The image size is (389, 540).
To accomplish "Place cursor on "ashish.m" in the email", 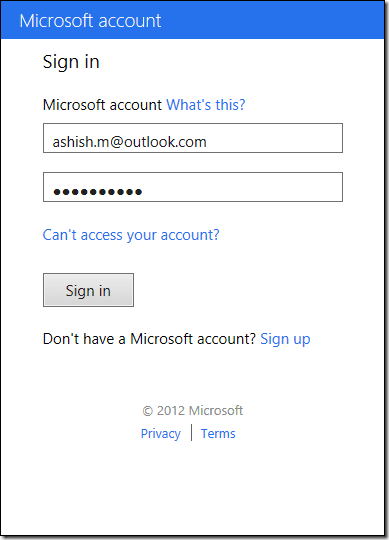I will (81, 142).
